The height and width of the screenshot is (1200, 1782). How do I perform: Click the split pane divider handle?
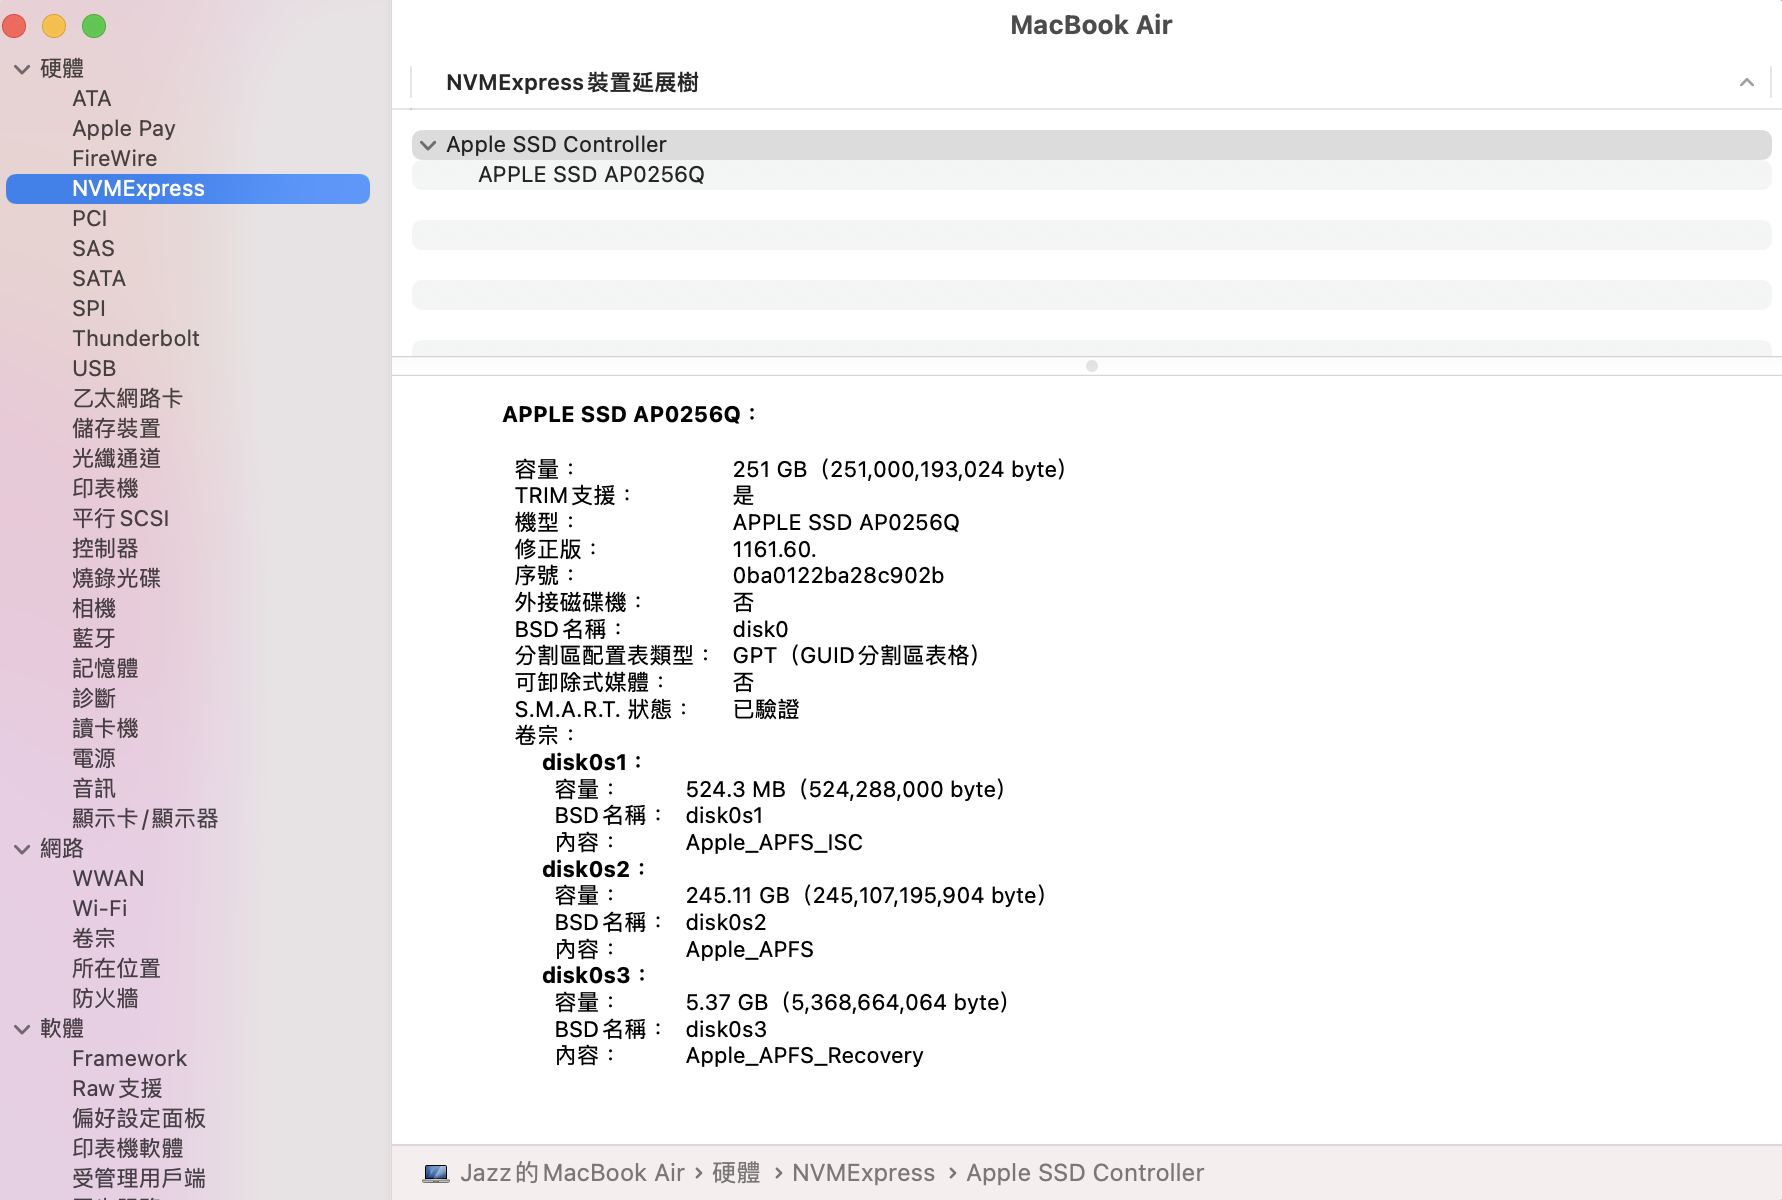point(1092,366)
